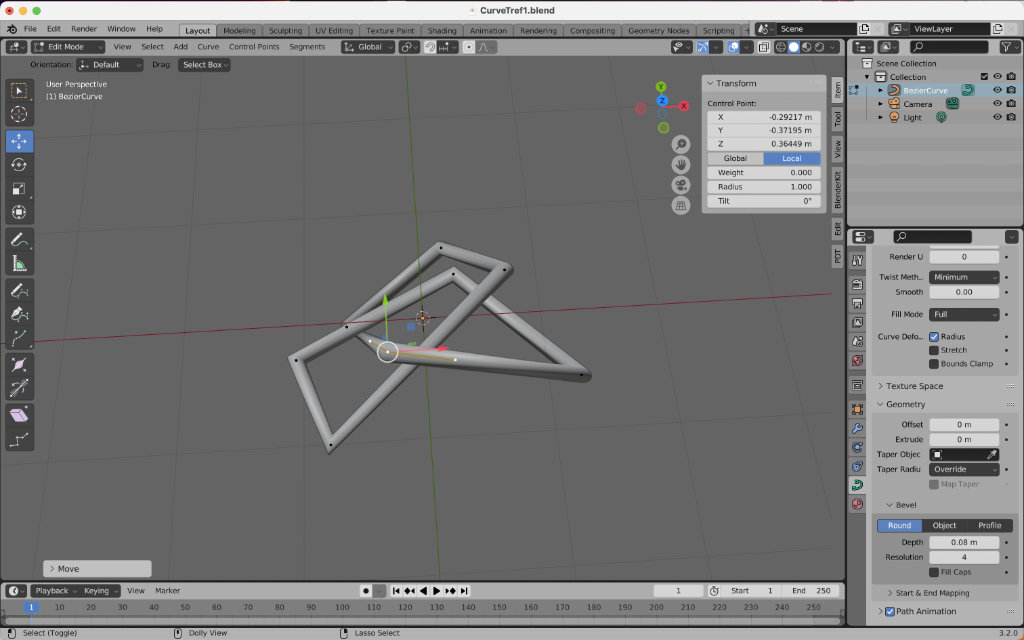Open the Fill Mode dropdown
The image size is (1024, 640).
(964, 314)
